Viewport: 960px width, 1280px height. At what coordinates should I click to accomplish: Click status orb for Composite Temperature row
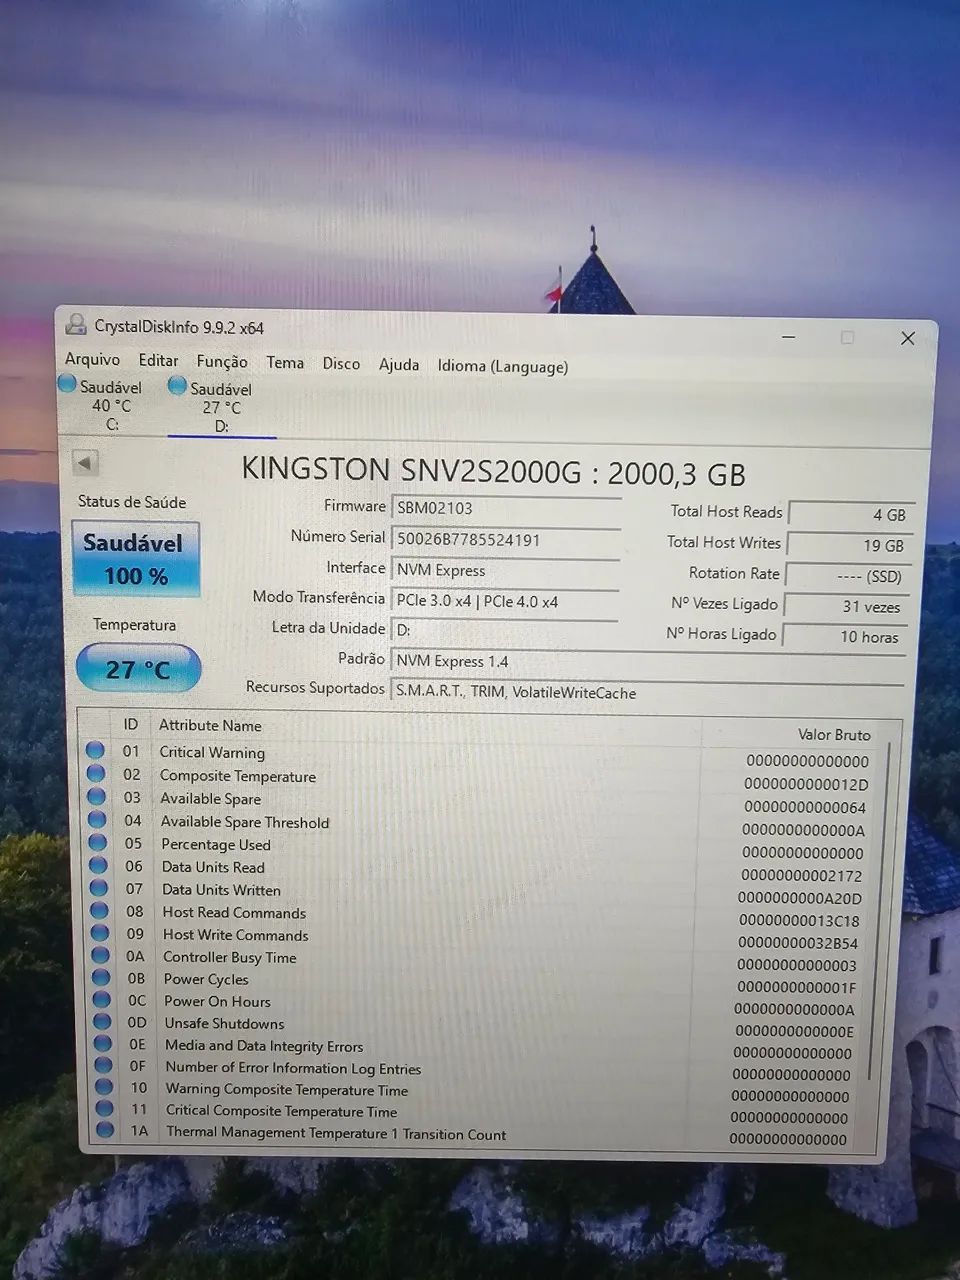tap(96, 773)
